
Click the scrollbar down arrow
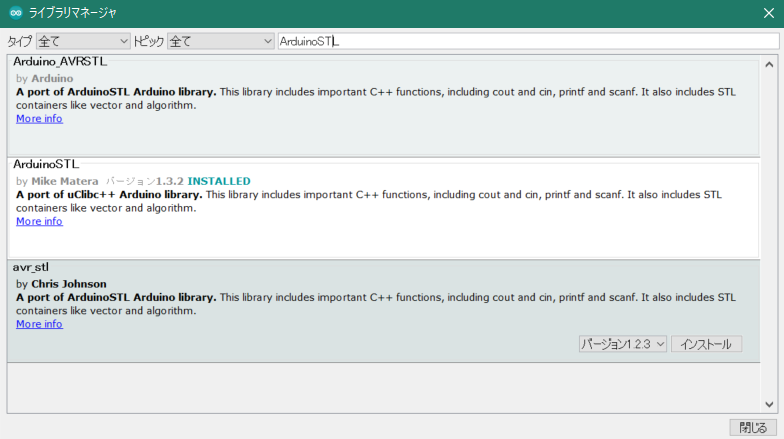(x=769, y=404)
